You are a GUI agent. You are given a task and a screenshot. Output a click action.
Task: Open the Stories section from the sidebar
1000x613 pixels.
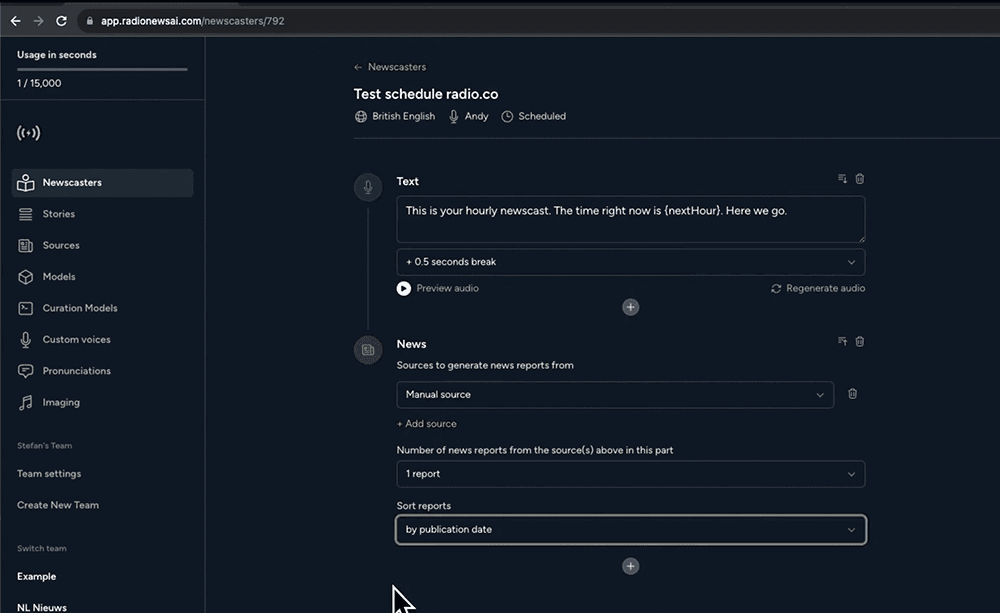(24, 213)
